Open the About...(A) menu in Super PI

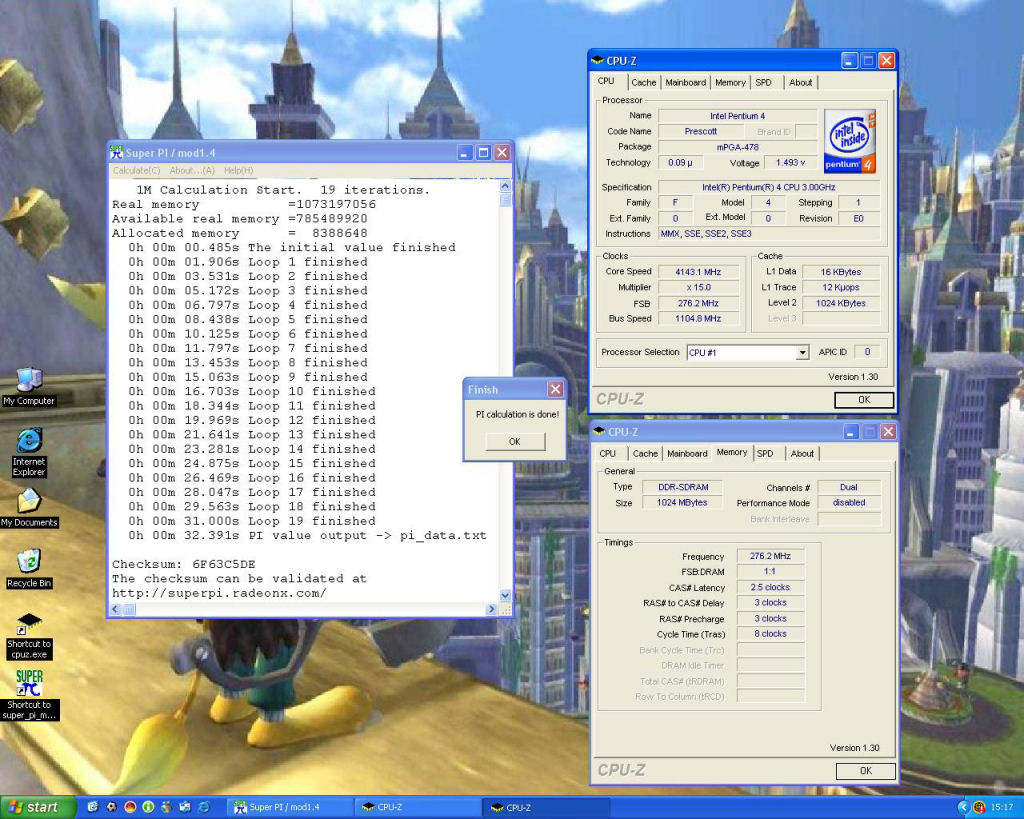(x=192, y=170)
